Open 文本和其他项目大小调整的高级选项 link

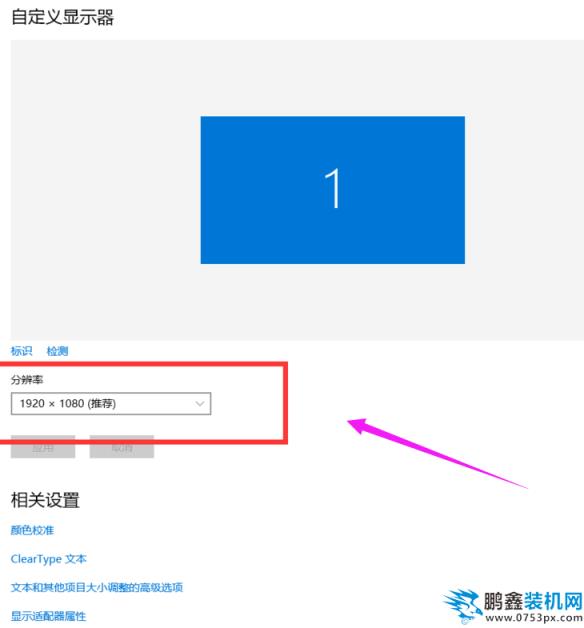point(97,588)
